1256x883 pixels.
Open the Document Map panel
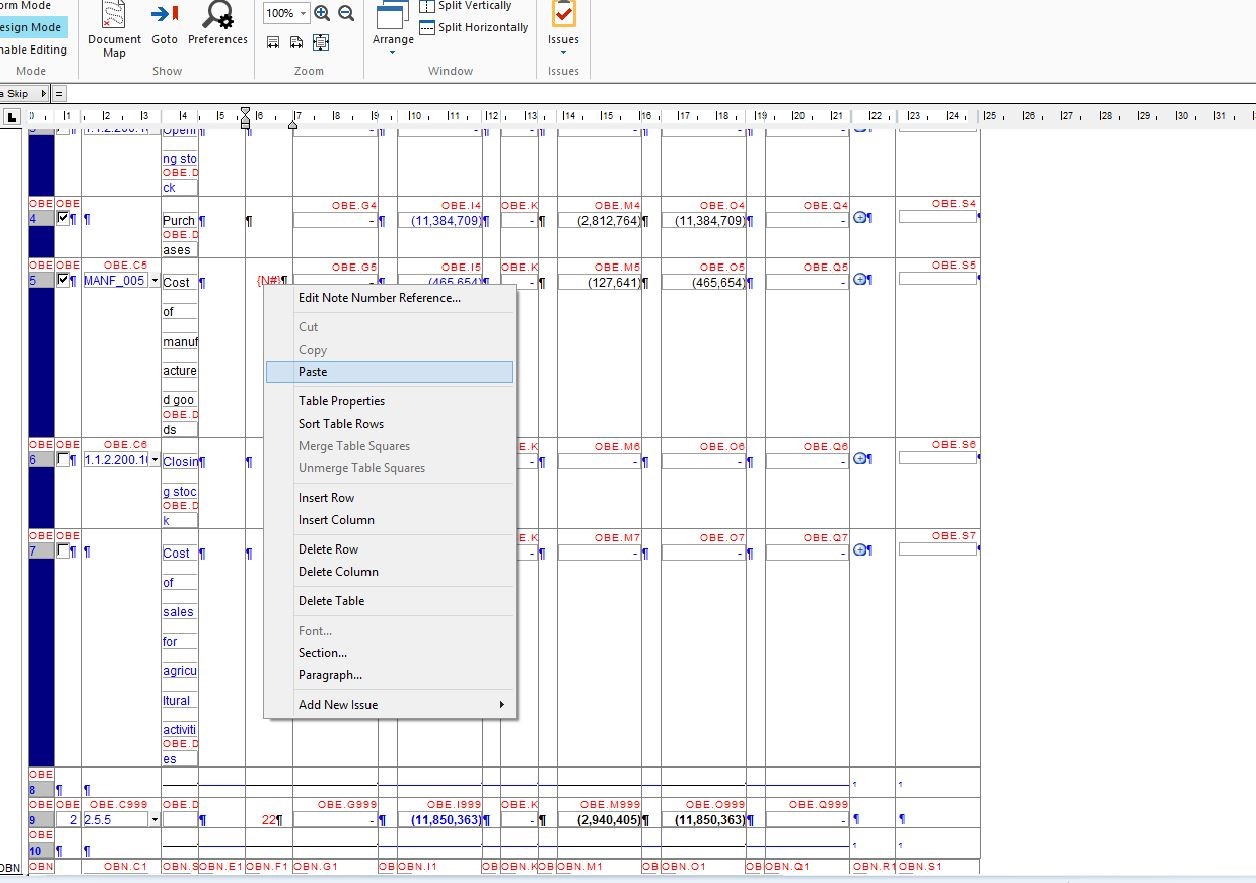(114, 29)
